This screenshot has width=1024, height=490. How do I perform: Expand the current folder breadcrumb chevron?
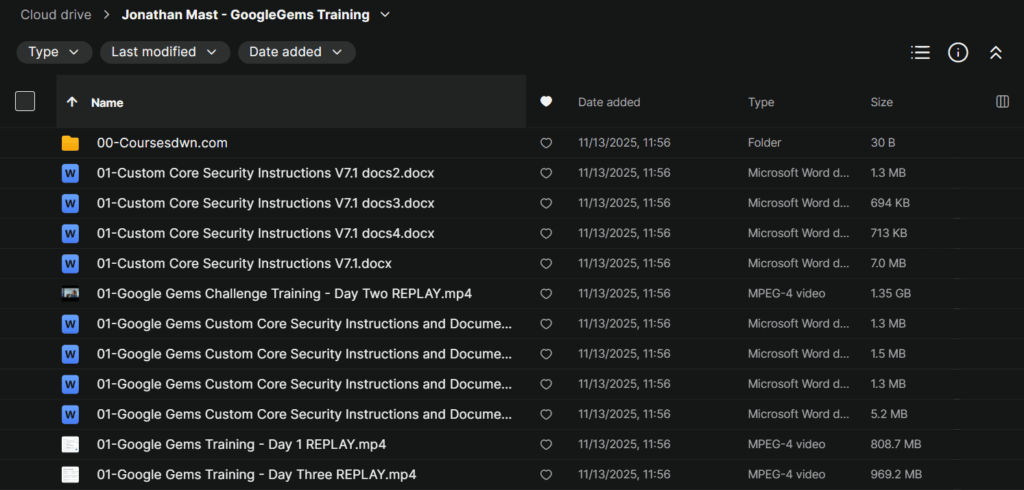pyautogui.click(x=386, y=15)
